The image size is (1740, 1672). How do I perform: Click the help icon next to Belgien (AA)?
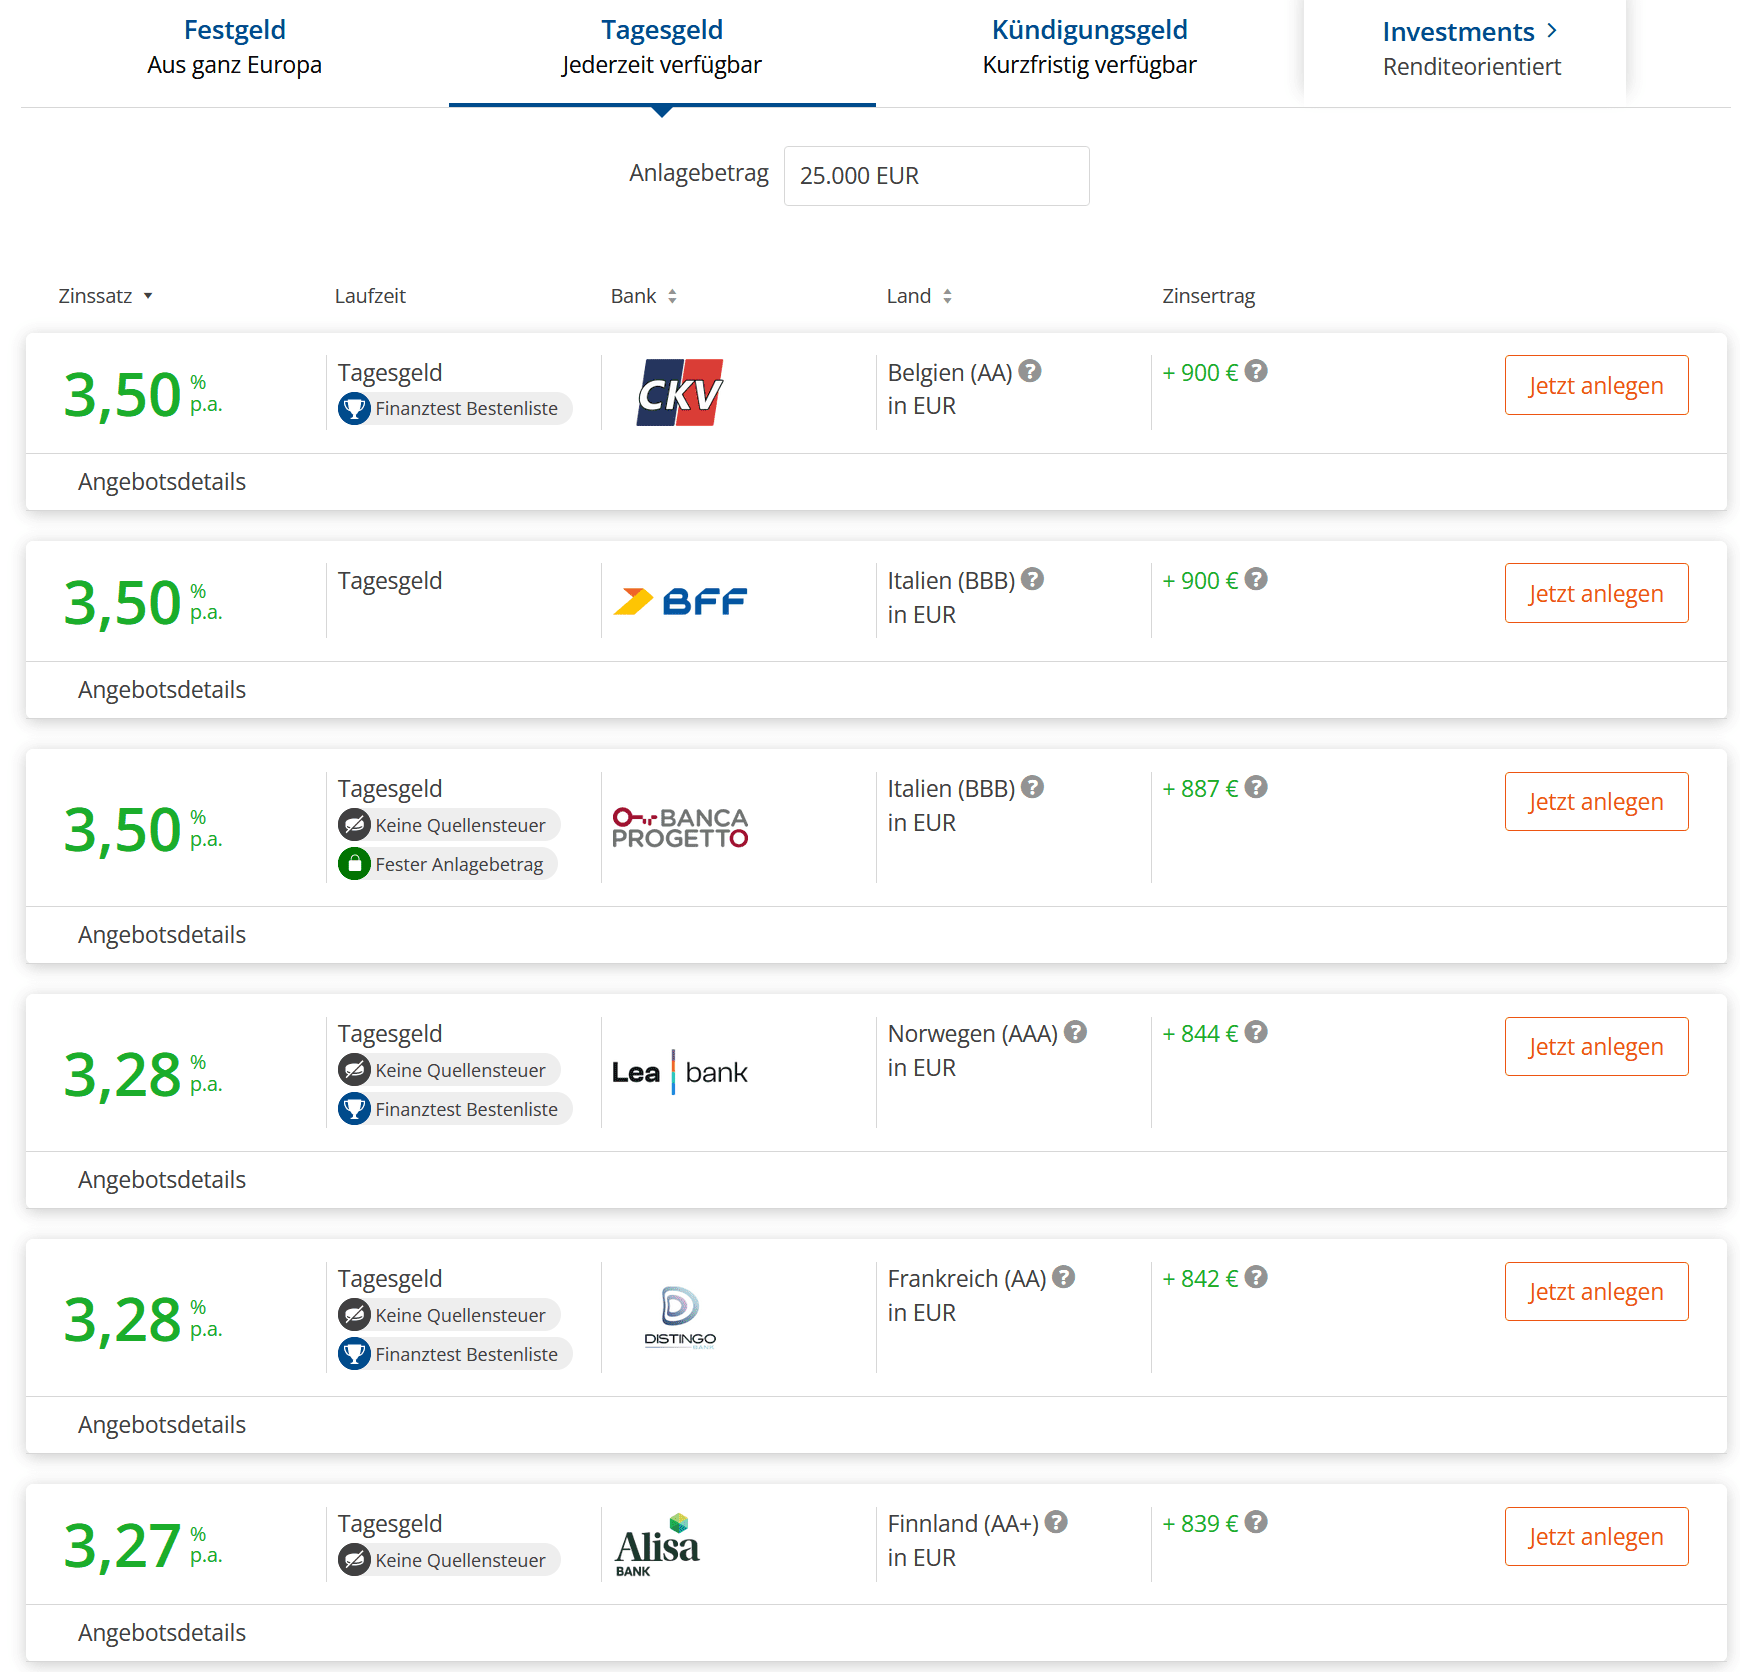[x=1030, y=371]
